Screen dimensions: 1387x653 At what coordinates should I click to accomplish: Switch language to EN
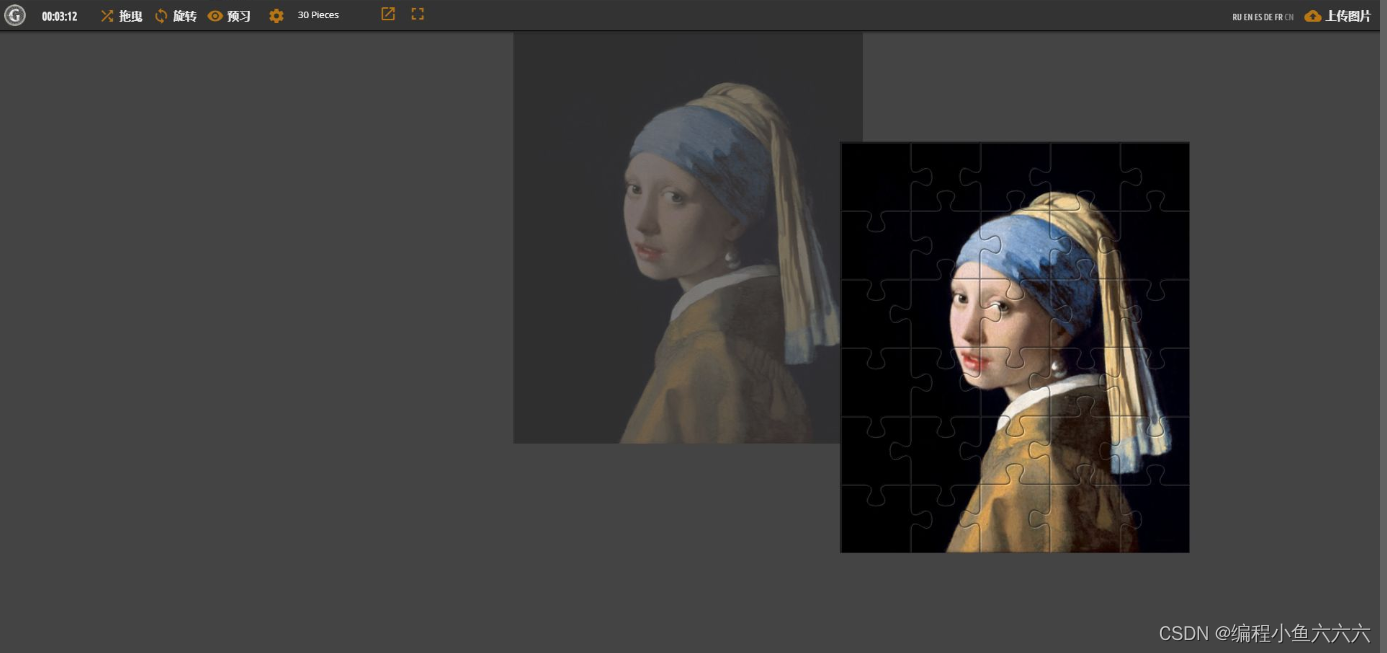coord(1248,17)
